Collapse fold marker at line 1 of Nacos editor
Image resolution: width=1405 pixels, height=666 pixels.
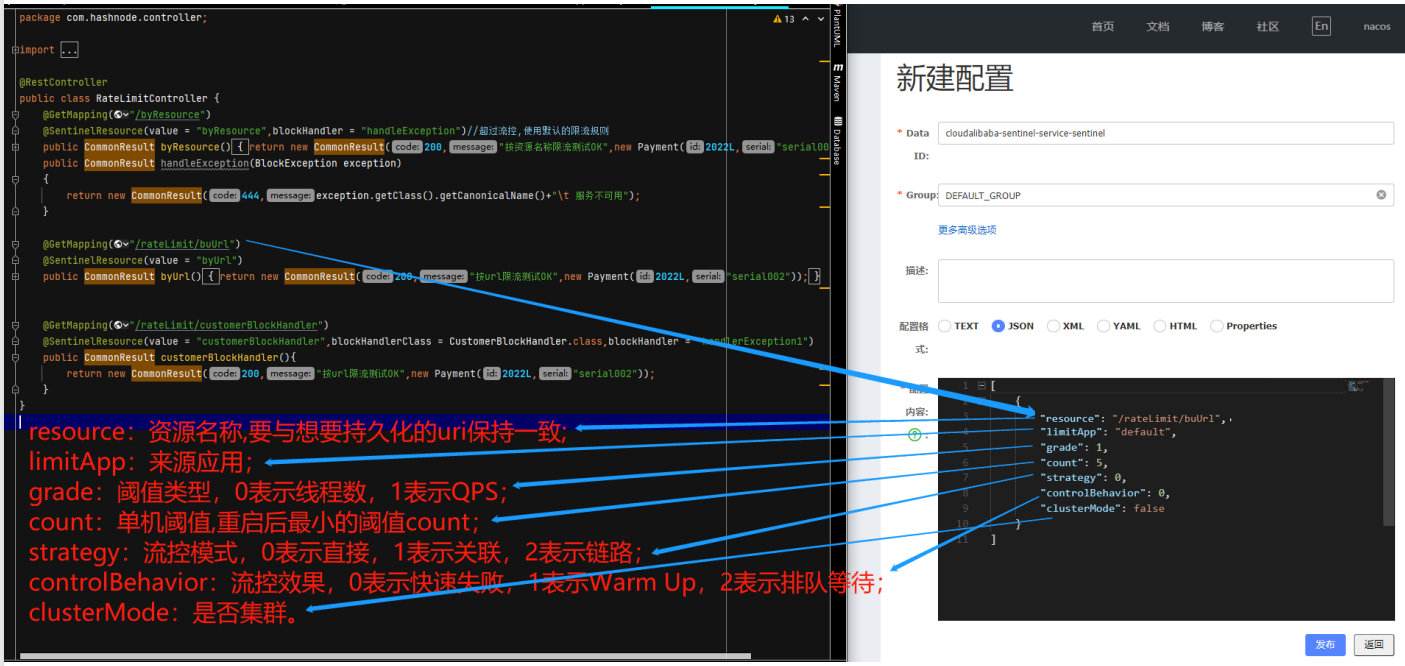tap(981, 386)
